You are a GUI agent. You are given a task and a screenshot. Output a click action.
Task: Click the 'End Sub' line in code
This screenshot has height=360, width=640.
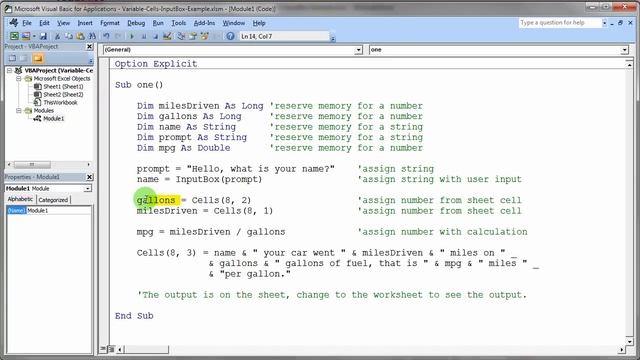(134, 316)
